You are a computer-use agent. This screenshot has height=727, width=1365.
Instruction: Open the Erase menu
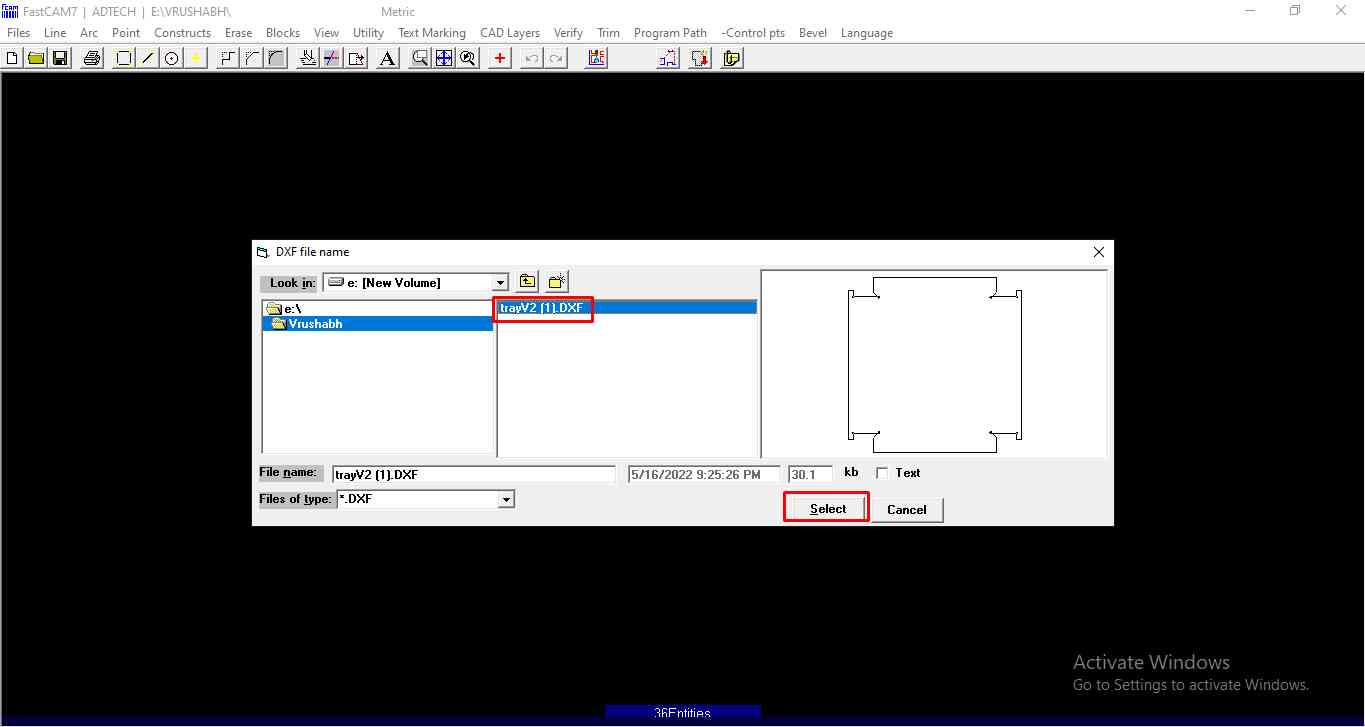238,33
